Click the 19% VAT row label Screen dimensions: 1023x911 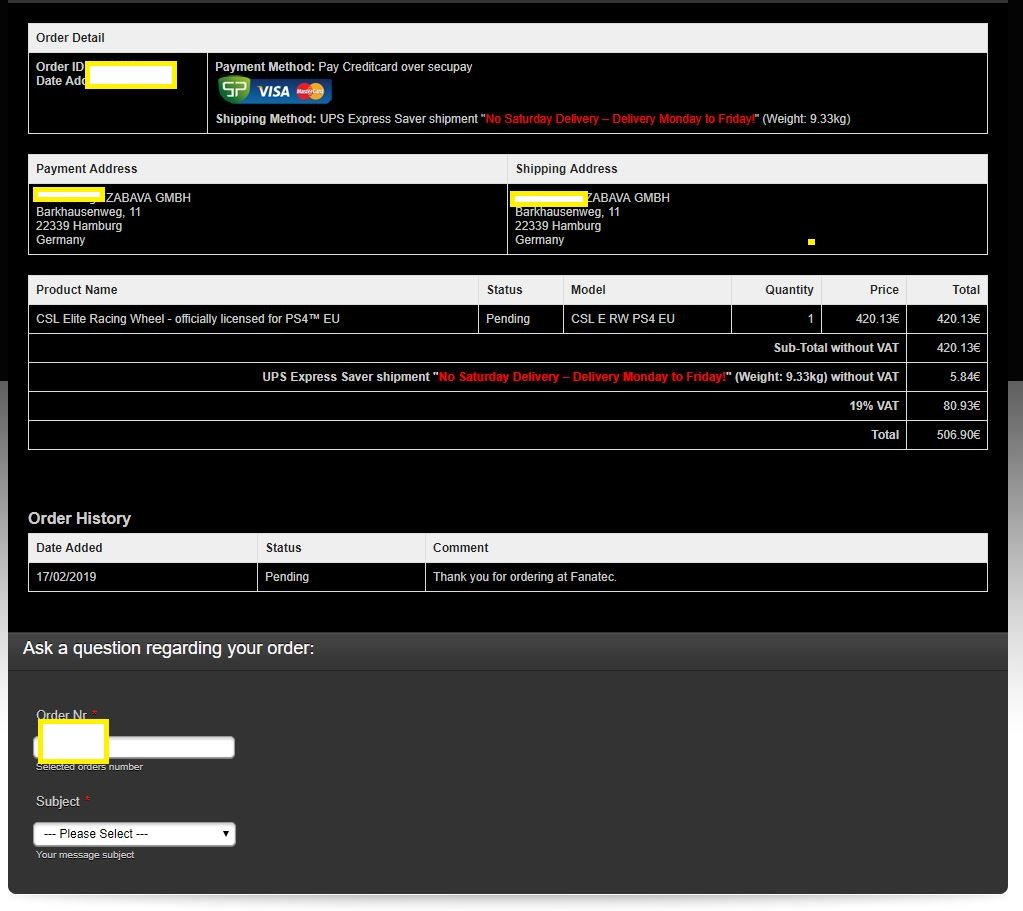(x=874, y=406)
